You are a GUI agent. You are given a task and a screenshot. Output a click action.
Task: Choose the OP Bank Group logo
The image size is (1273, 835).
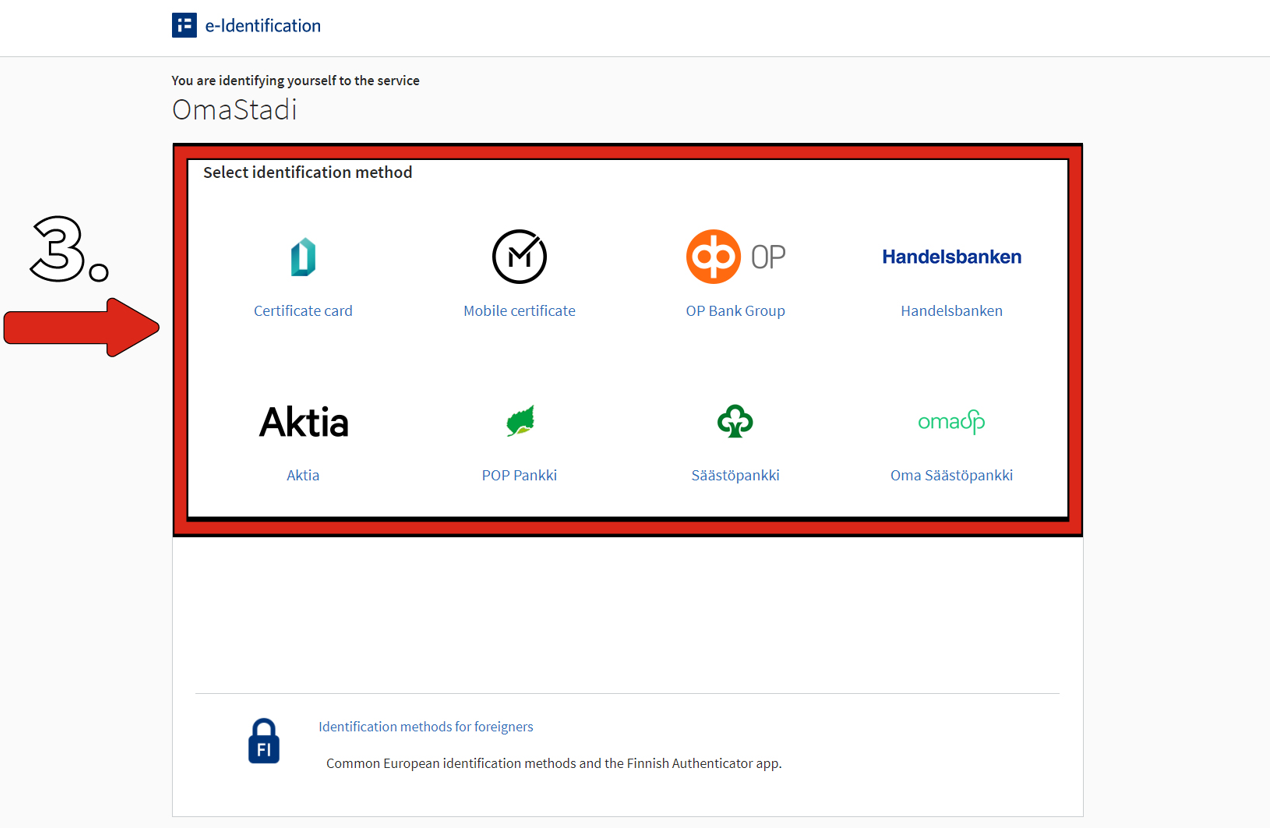[x=735, y=257]
